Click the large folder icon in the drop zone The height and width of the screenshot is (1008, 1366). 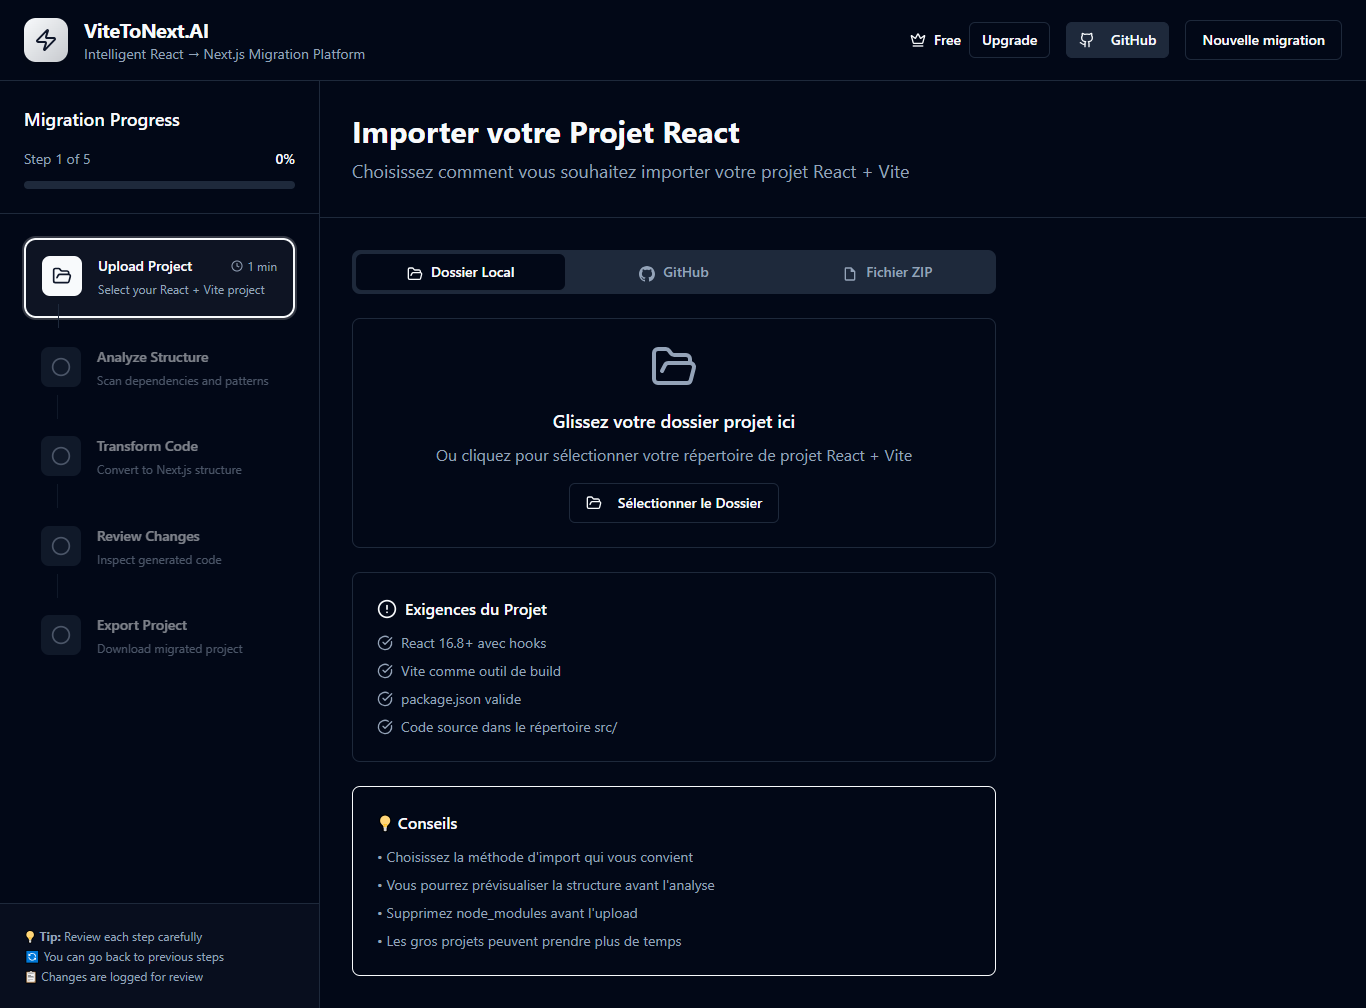pos(673,366)
